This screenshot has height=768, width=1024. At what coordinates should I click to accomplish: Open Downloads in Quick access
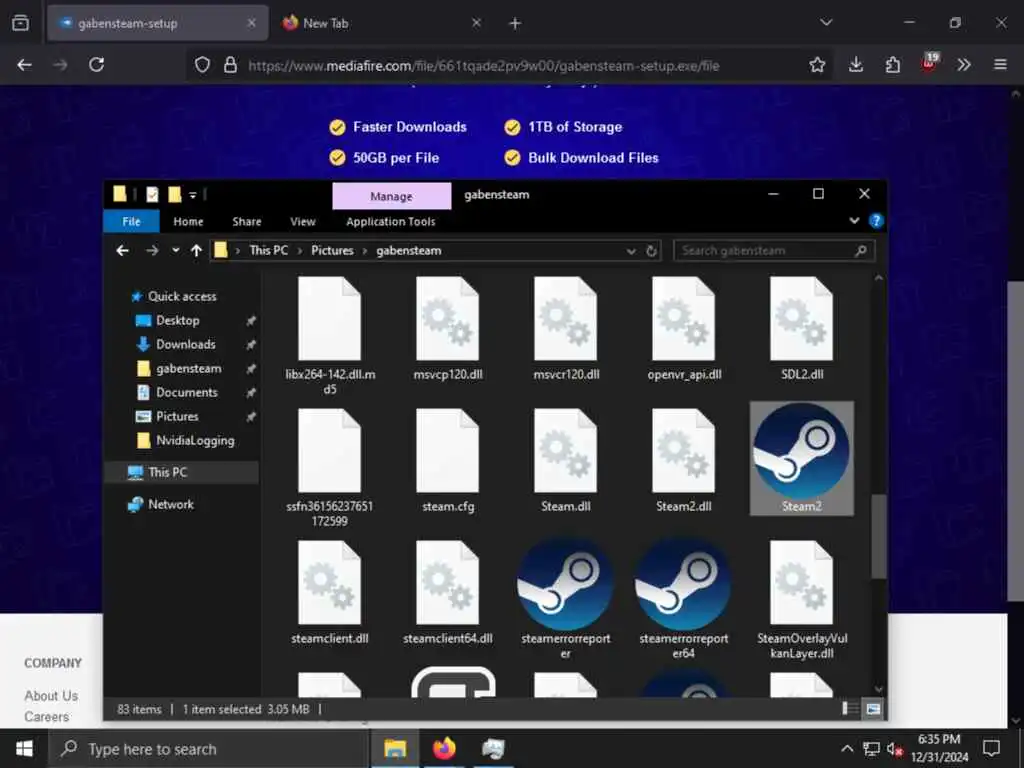pos(185,344)
